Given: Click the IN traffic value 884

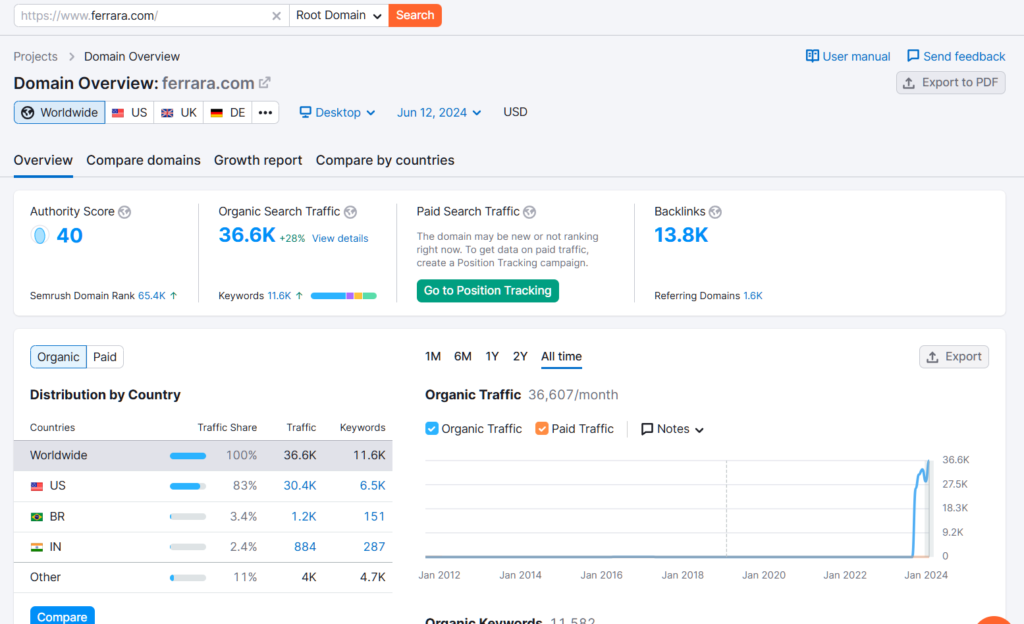Looking at the screenshot, I should (305, 546).
